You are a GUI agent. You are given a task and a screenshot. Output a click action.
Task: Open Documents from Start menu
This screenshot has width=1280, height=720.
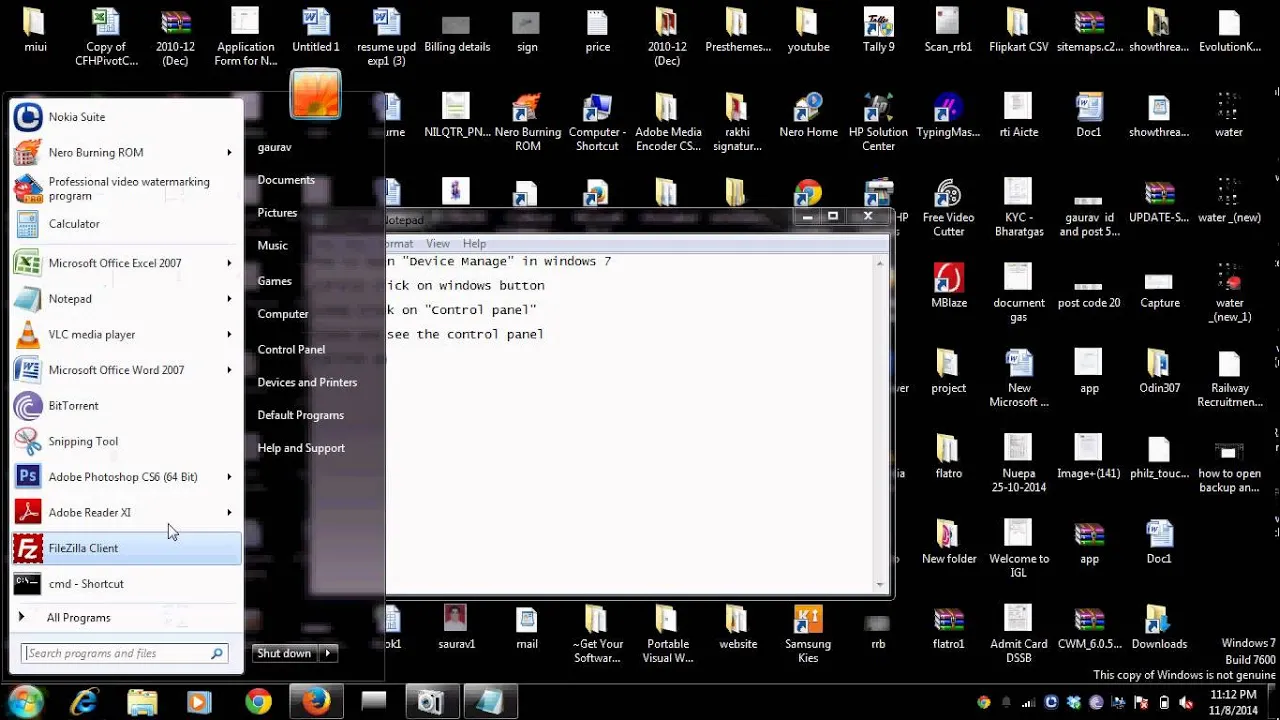(x=286, y=180)
